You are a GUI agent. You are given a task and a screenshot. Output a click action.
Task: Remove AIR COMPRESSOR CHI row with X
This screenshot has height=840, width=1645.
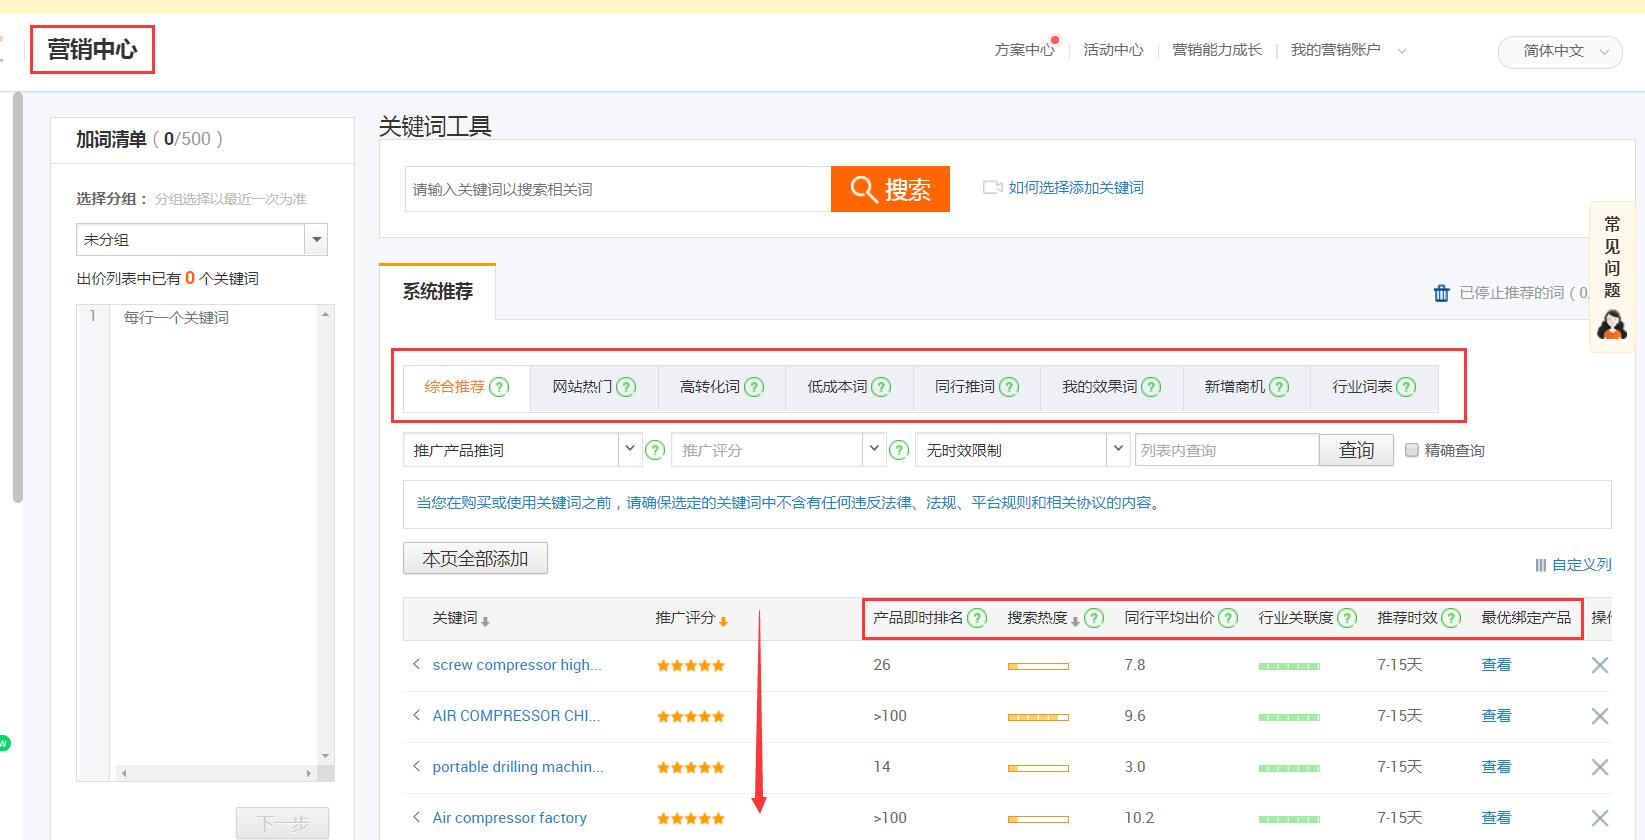coord(1600,716)
